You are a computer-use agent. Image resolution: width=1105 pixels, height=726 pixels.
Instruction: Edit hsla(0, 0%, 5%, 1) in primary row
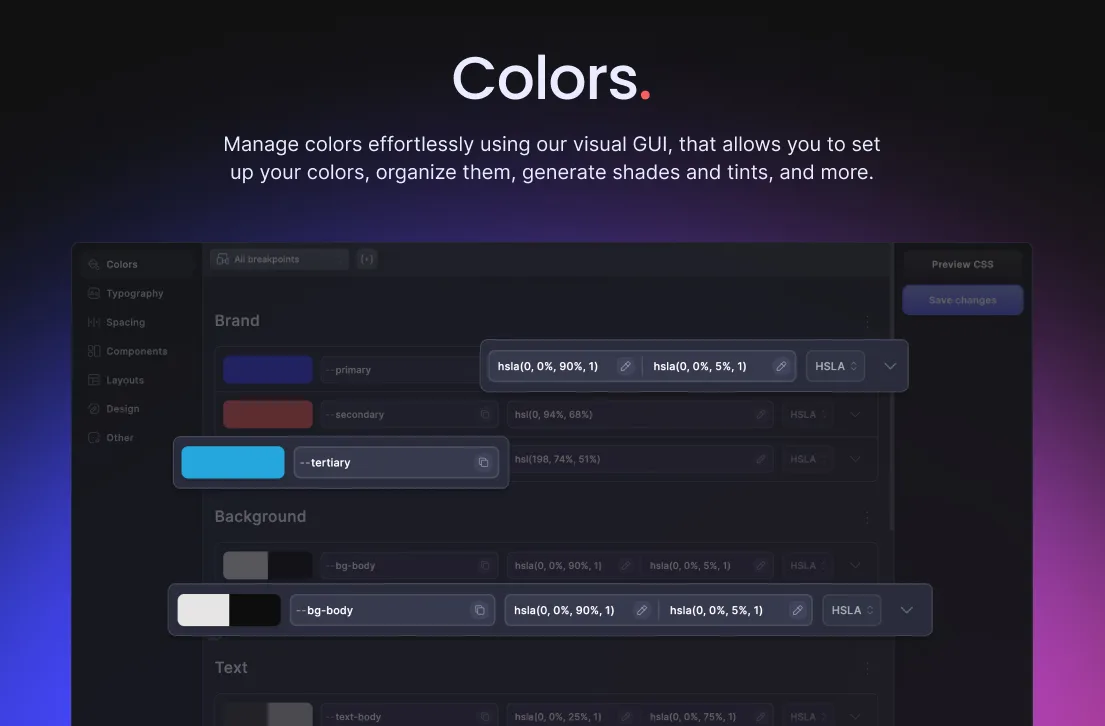pyautogui.click(x=781, y=367)
